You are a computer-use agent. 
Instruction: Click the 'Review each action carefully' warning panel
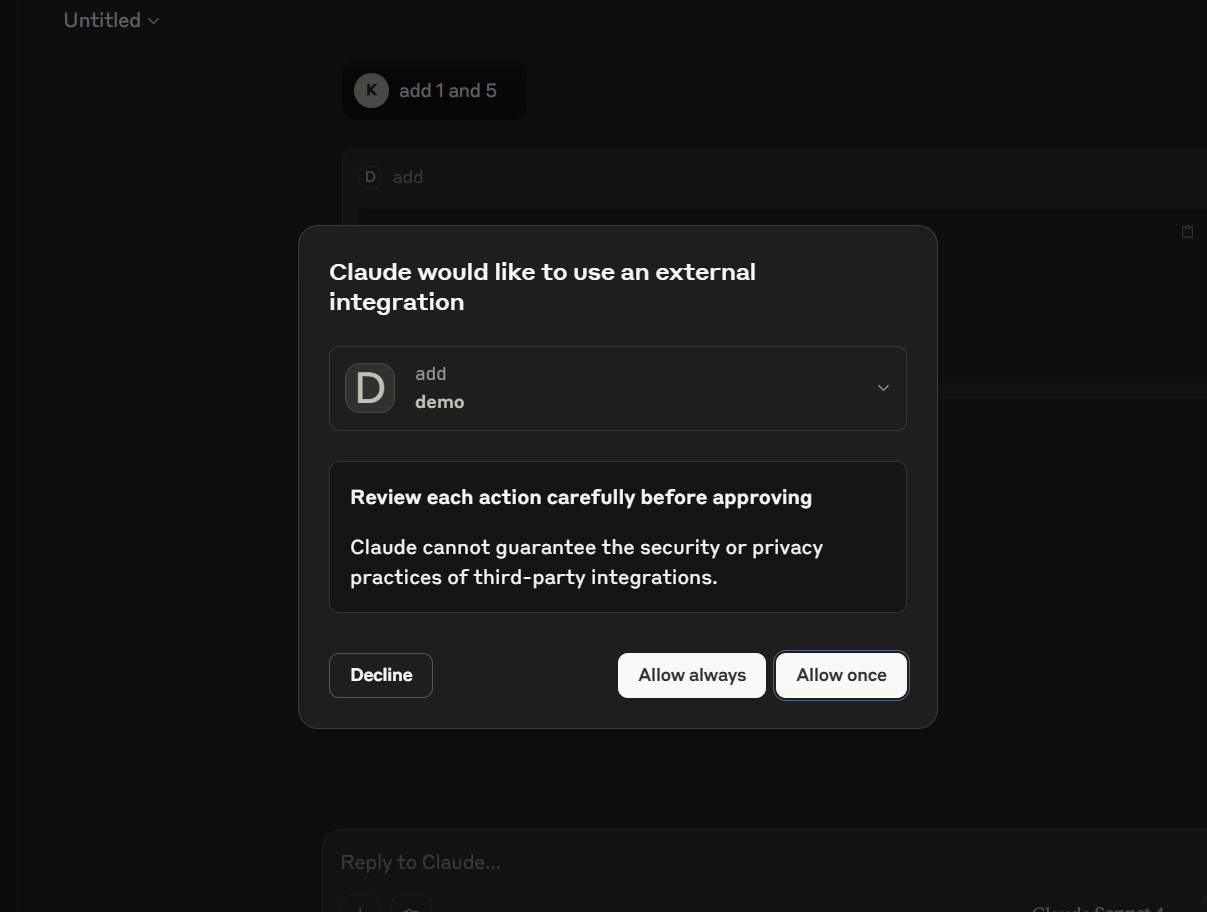[617, 537]
